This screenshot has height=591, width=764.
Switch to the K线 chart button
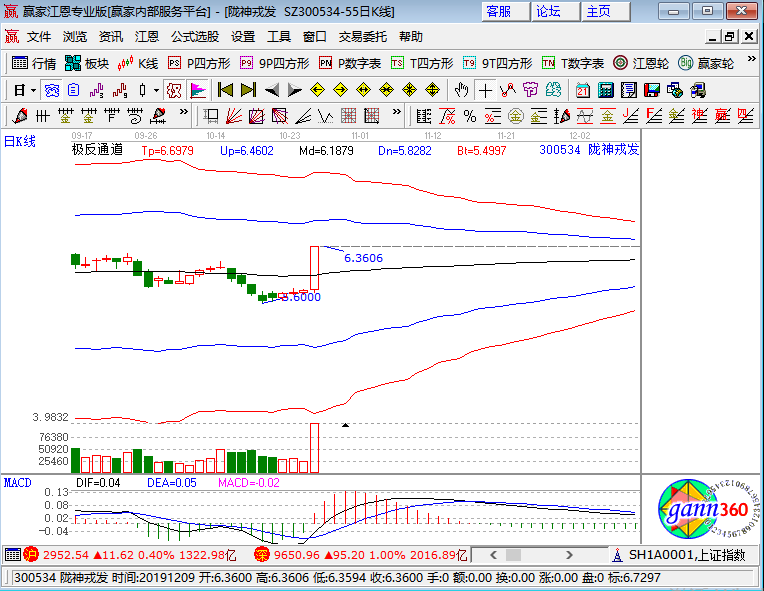tap(138, 63)
